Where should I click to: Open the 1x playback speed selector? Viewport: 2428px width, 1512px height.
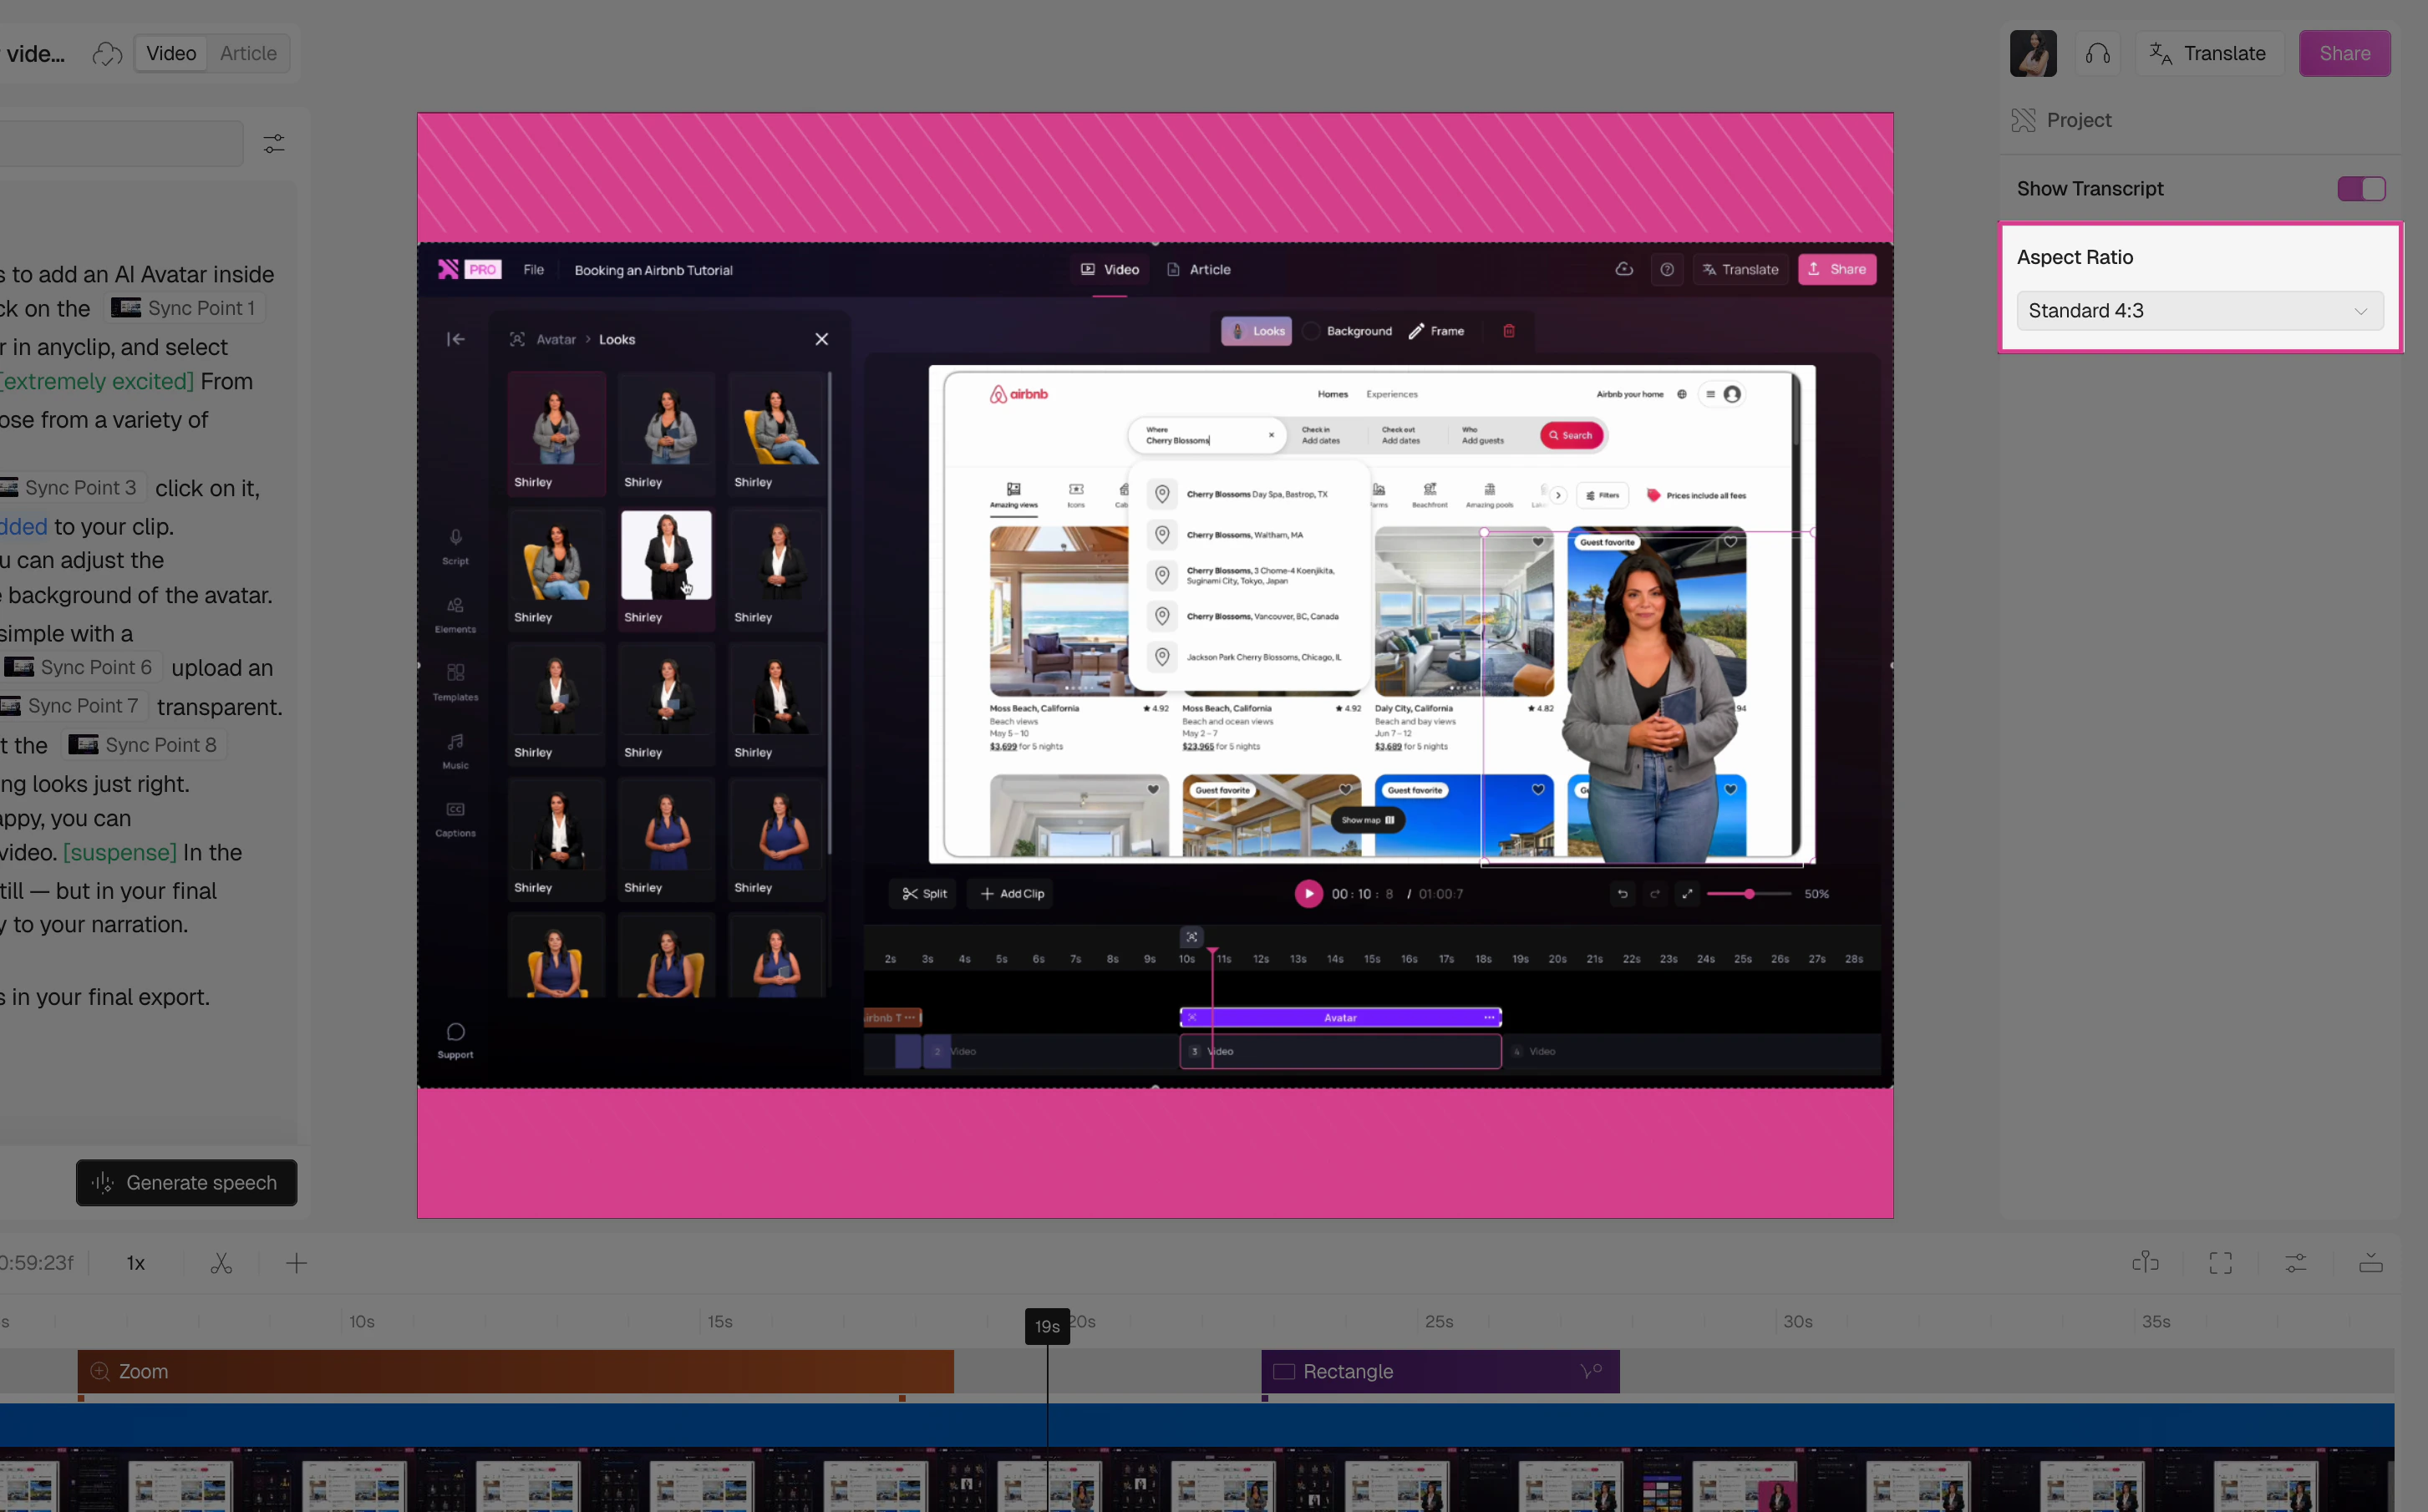(x=136, y=1263)
